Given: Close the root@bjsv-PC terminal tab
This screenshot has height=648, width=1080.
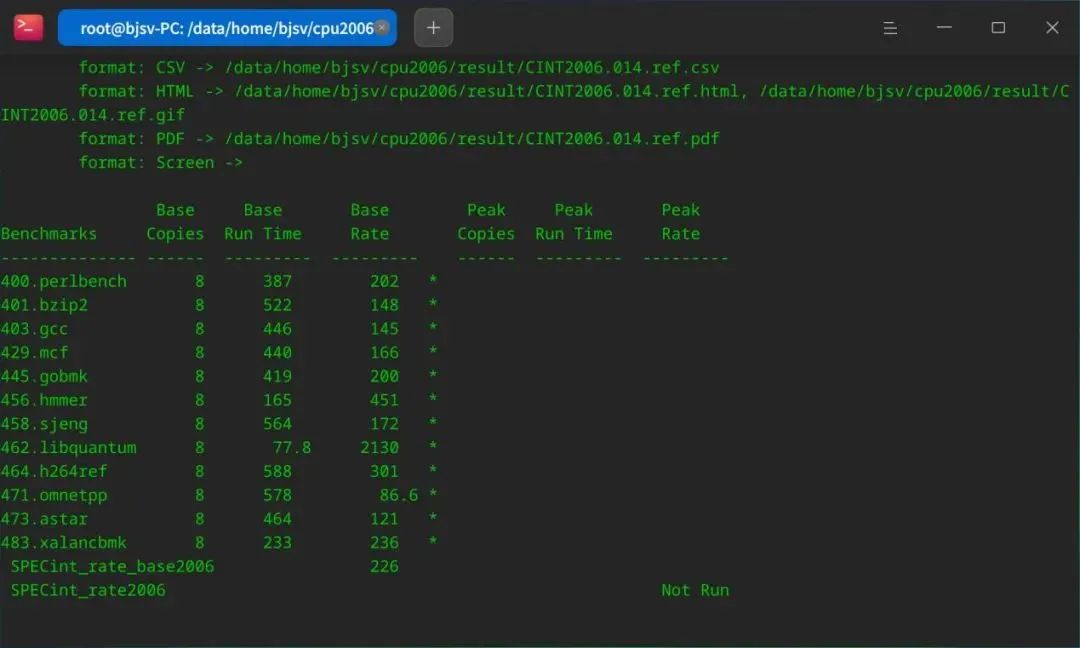Looking at the screenshot, I should (382, 27).
